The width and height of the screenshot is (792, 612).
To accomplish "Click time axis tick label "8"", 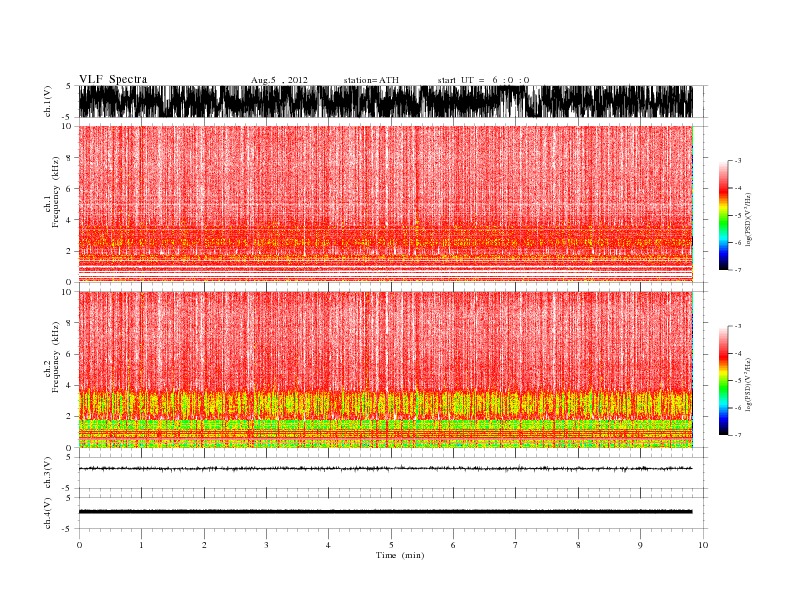I will point(578,545).
